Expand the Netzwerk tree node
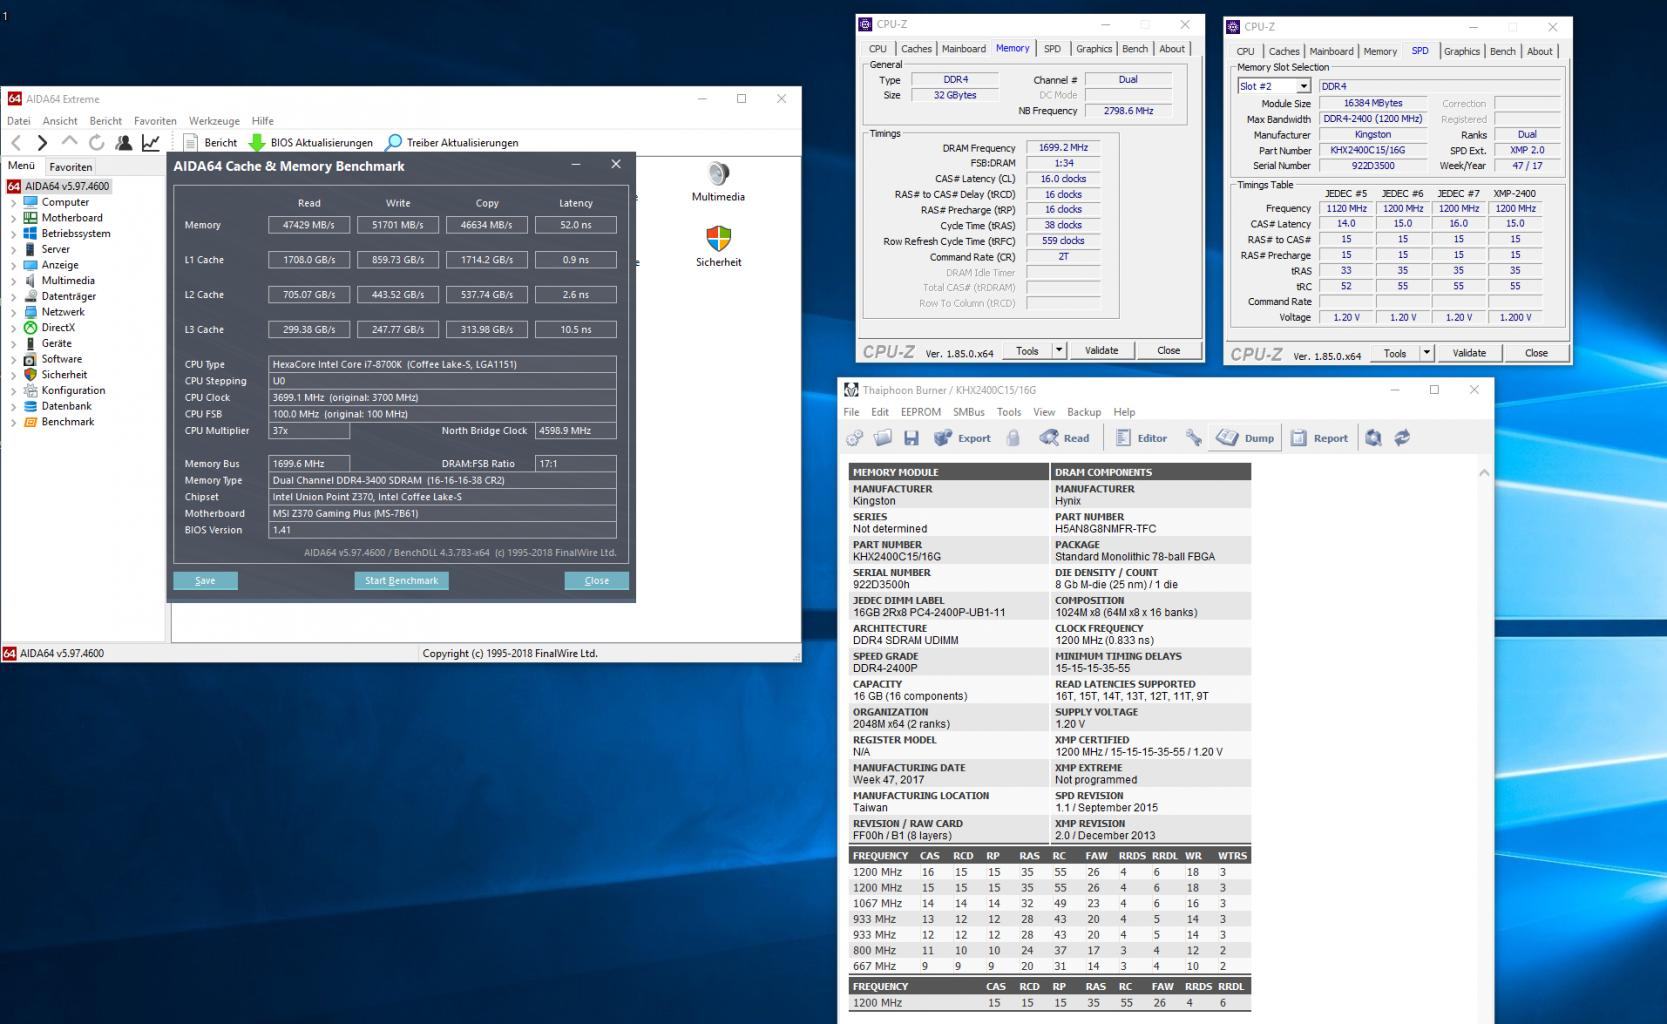The height and width of the screenshot is (1024, 1667). (x=13, y=312)
